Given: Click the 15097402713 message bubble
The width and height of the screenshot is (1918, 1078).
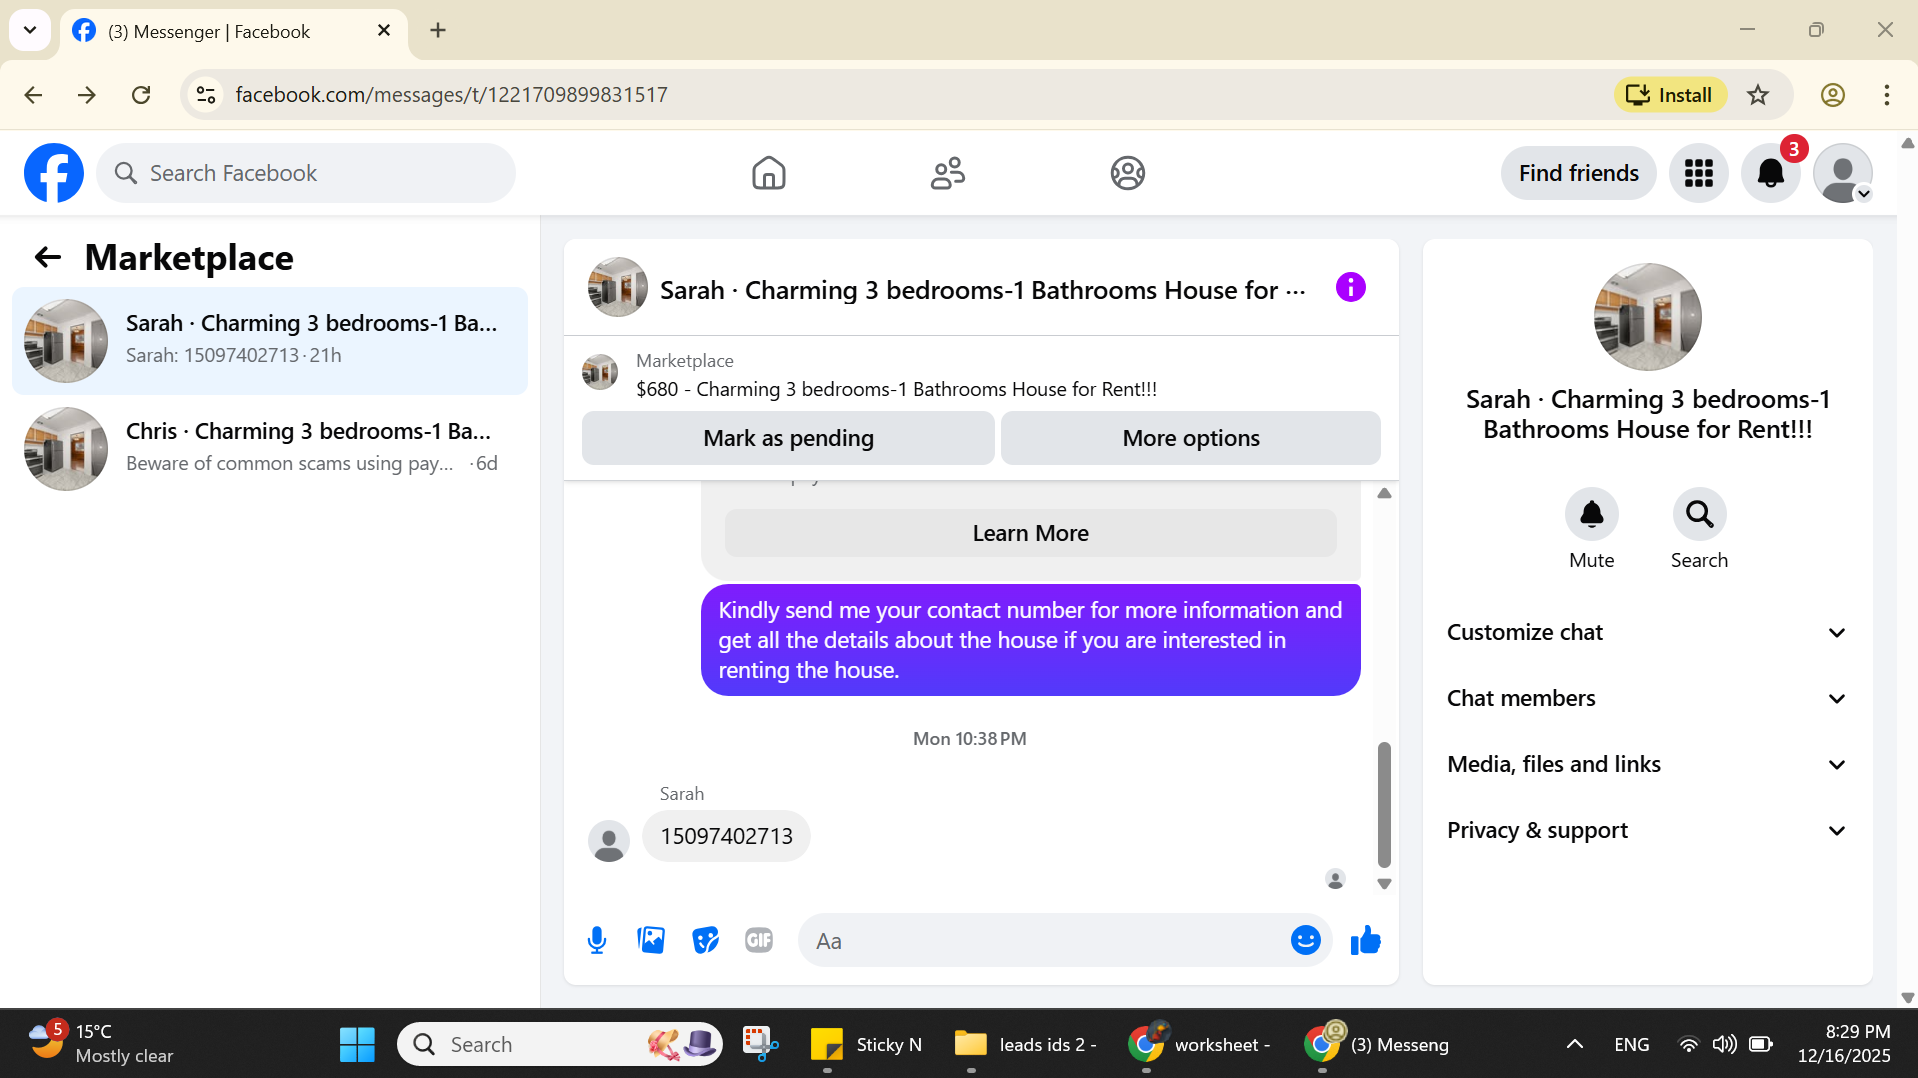Looking at the screenshot, I should coord(726,836).
